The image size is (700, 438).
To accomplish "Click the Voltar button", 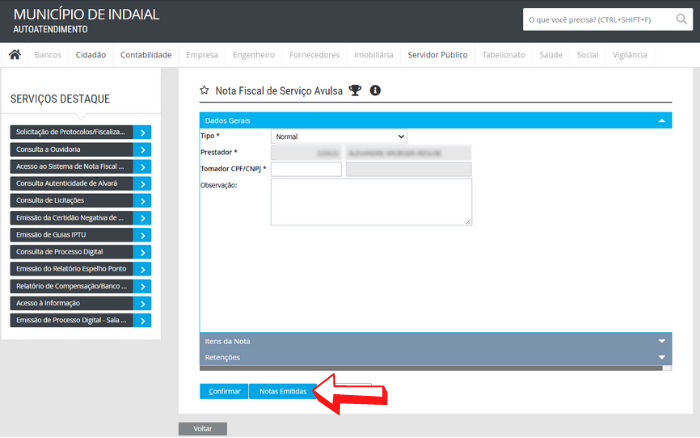I will click(203, 429).
